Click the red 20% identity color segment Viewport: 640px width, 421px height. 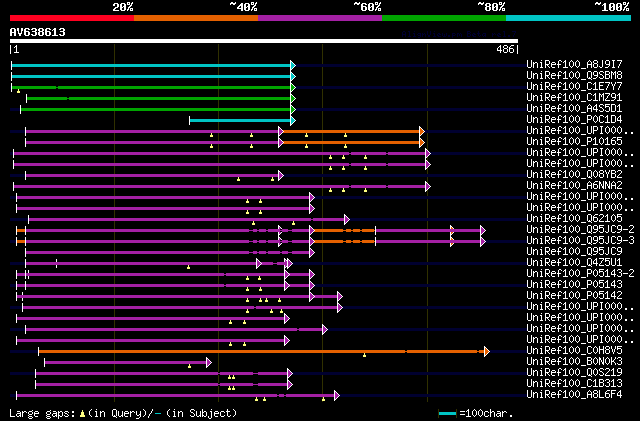coord(72,18)
